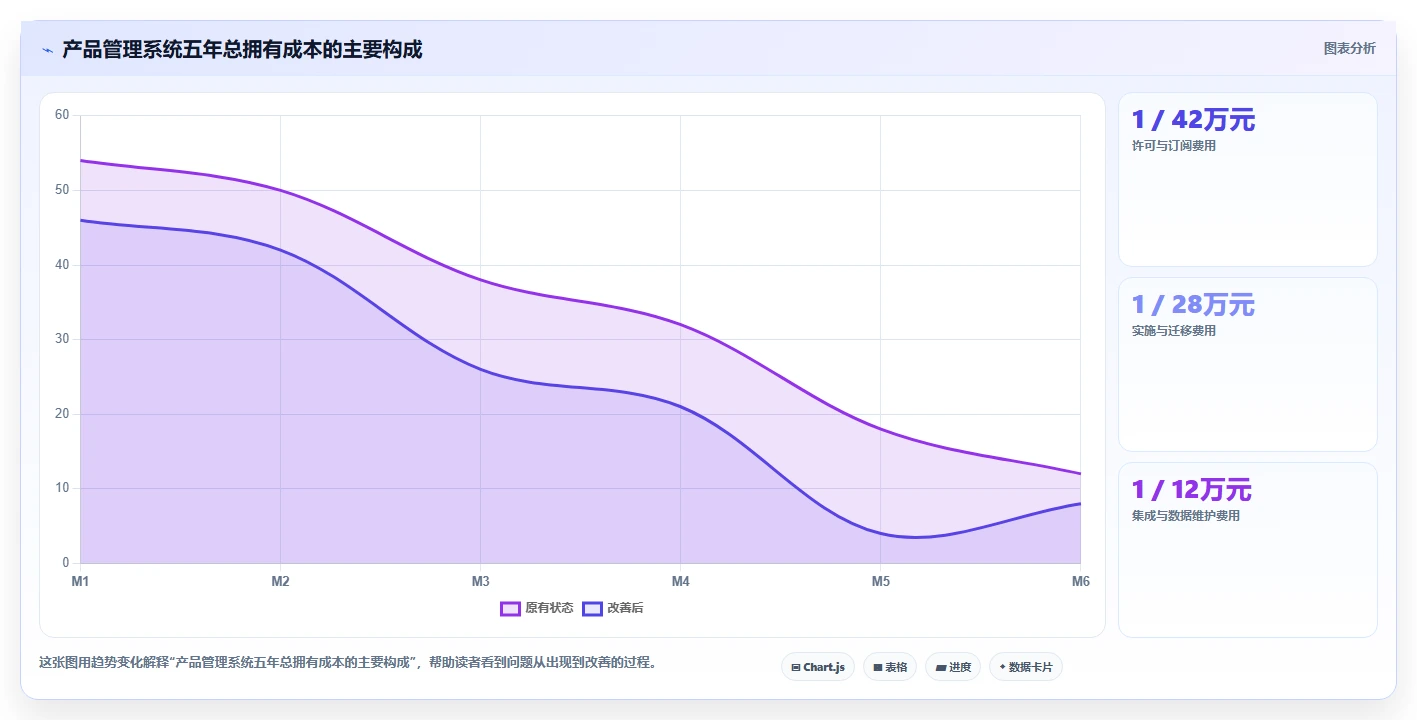Click the 集成与数据维护费用 caption text
This screenshot has height=720, width=1417.
pyautogui.click(x=1185, y=516)
